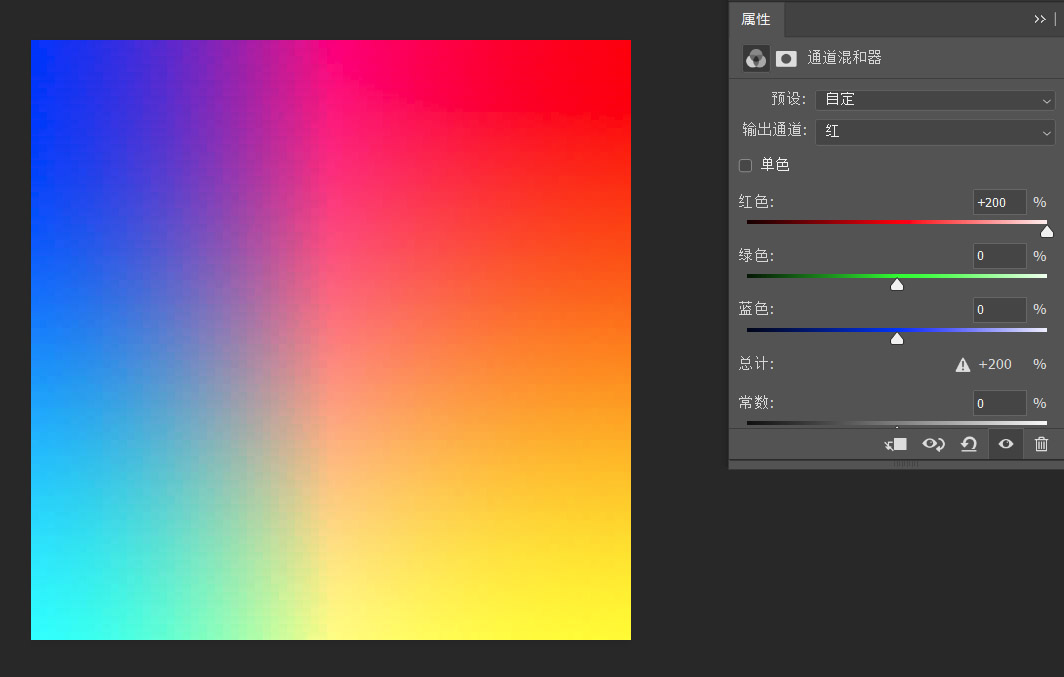1064x677 pixels.
Task: Click the 蓝色 slider handle
Action: pyautogui.click(x=896, y=339)
